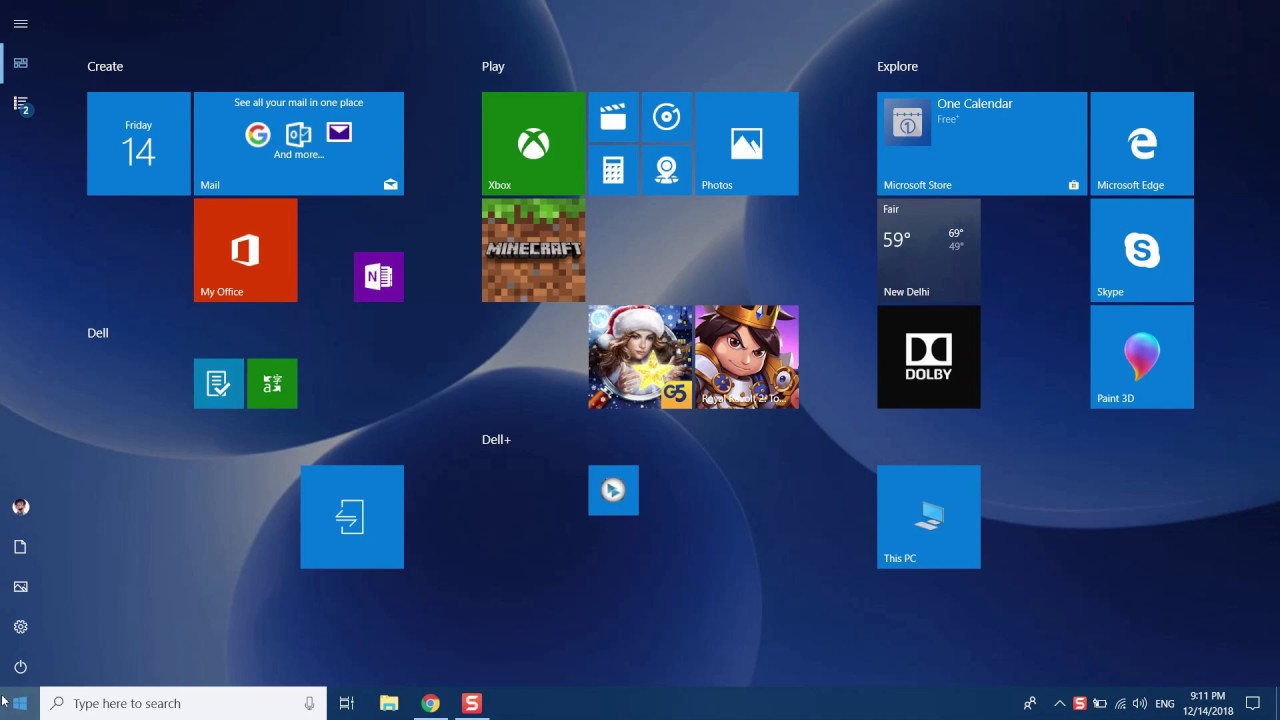Open the Movies & TV clapperboard tile

[x=613, y=117]
